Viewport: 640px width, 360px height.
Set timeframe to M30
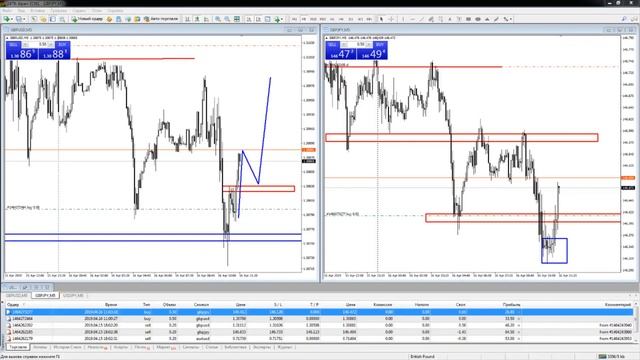click(x=322, y=19)
